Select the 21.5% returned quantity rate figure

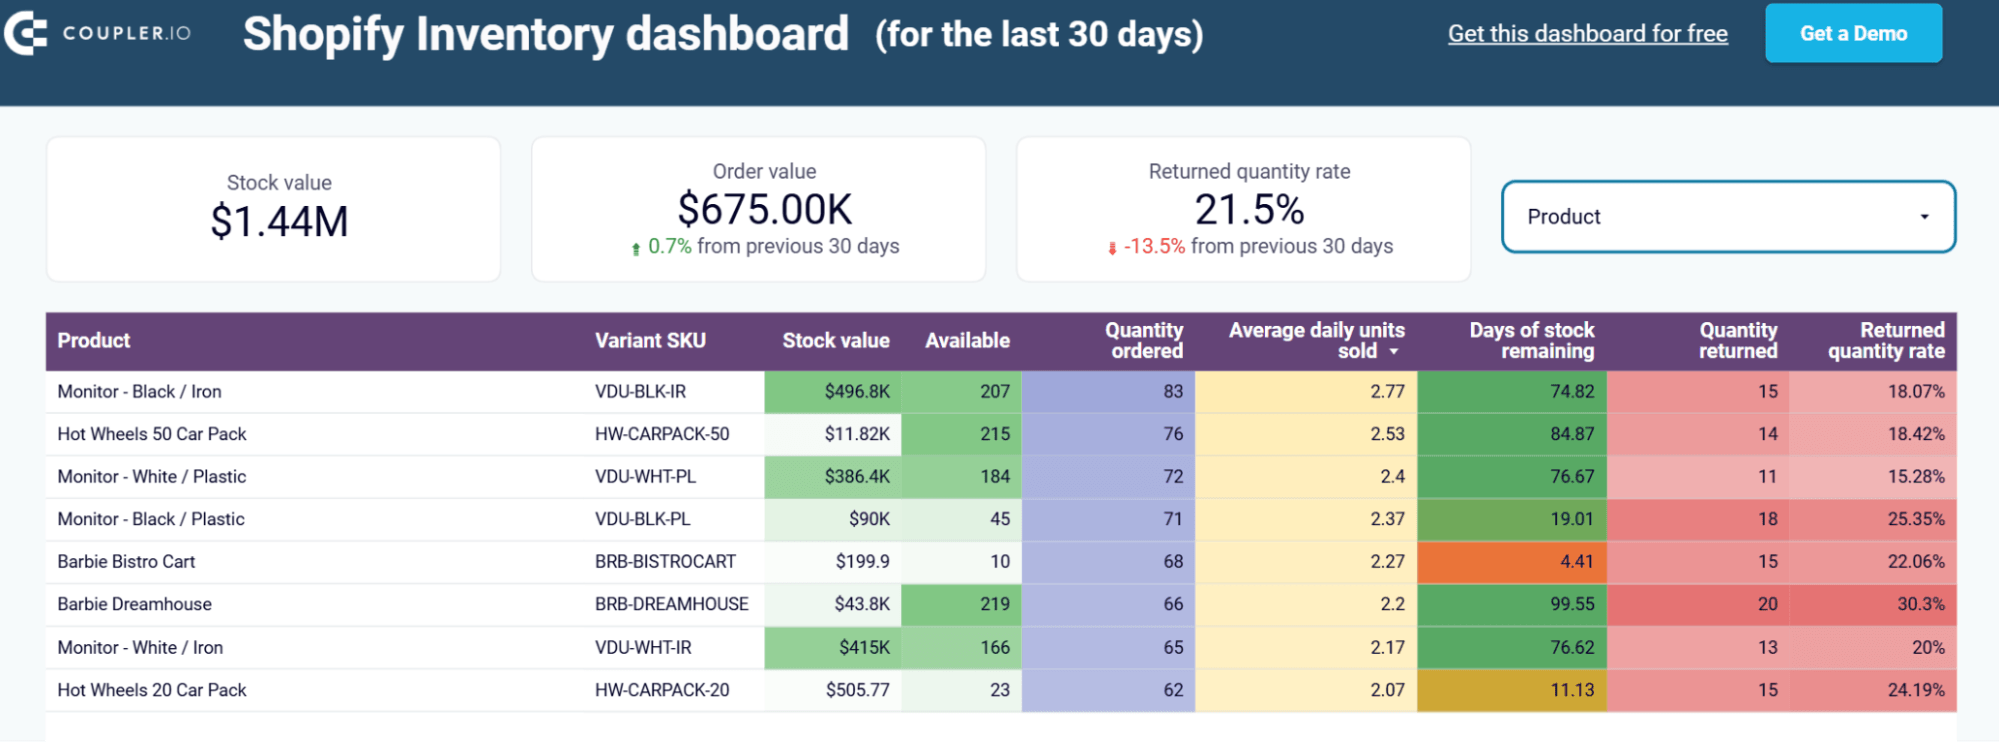pyautogui.click(x=1249, y=210)
